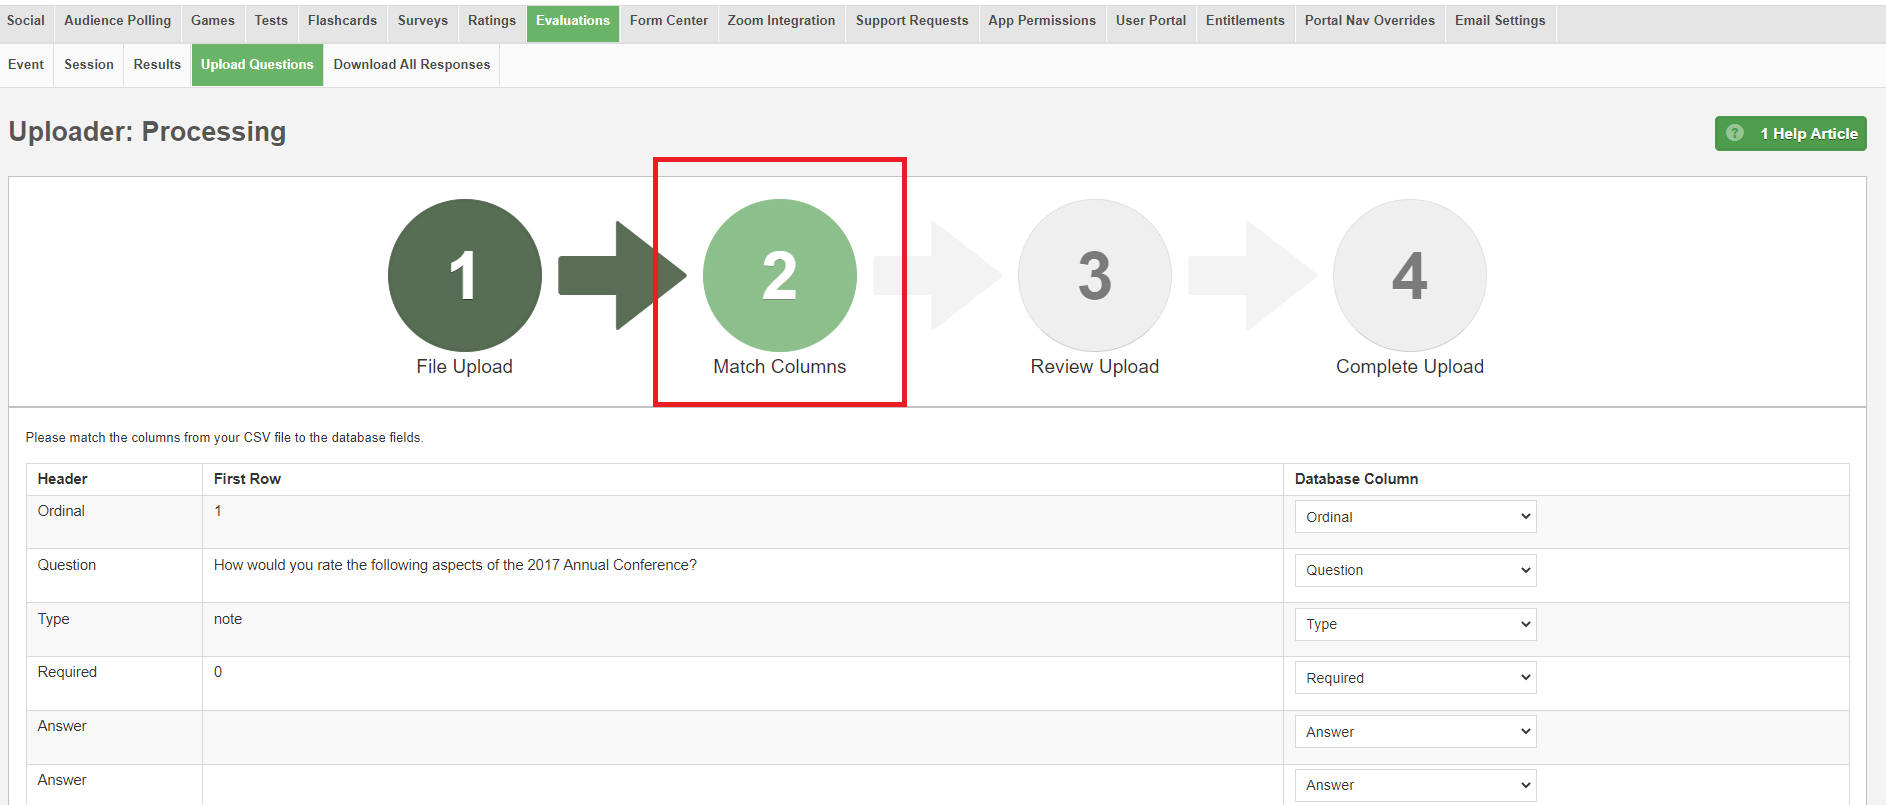This screenshot has width=1886, height=805.
Task: Click the first row question text cell
Action: (x=455, y=565)
